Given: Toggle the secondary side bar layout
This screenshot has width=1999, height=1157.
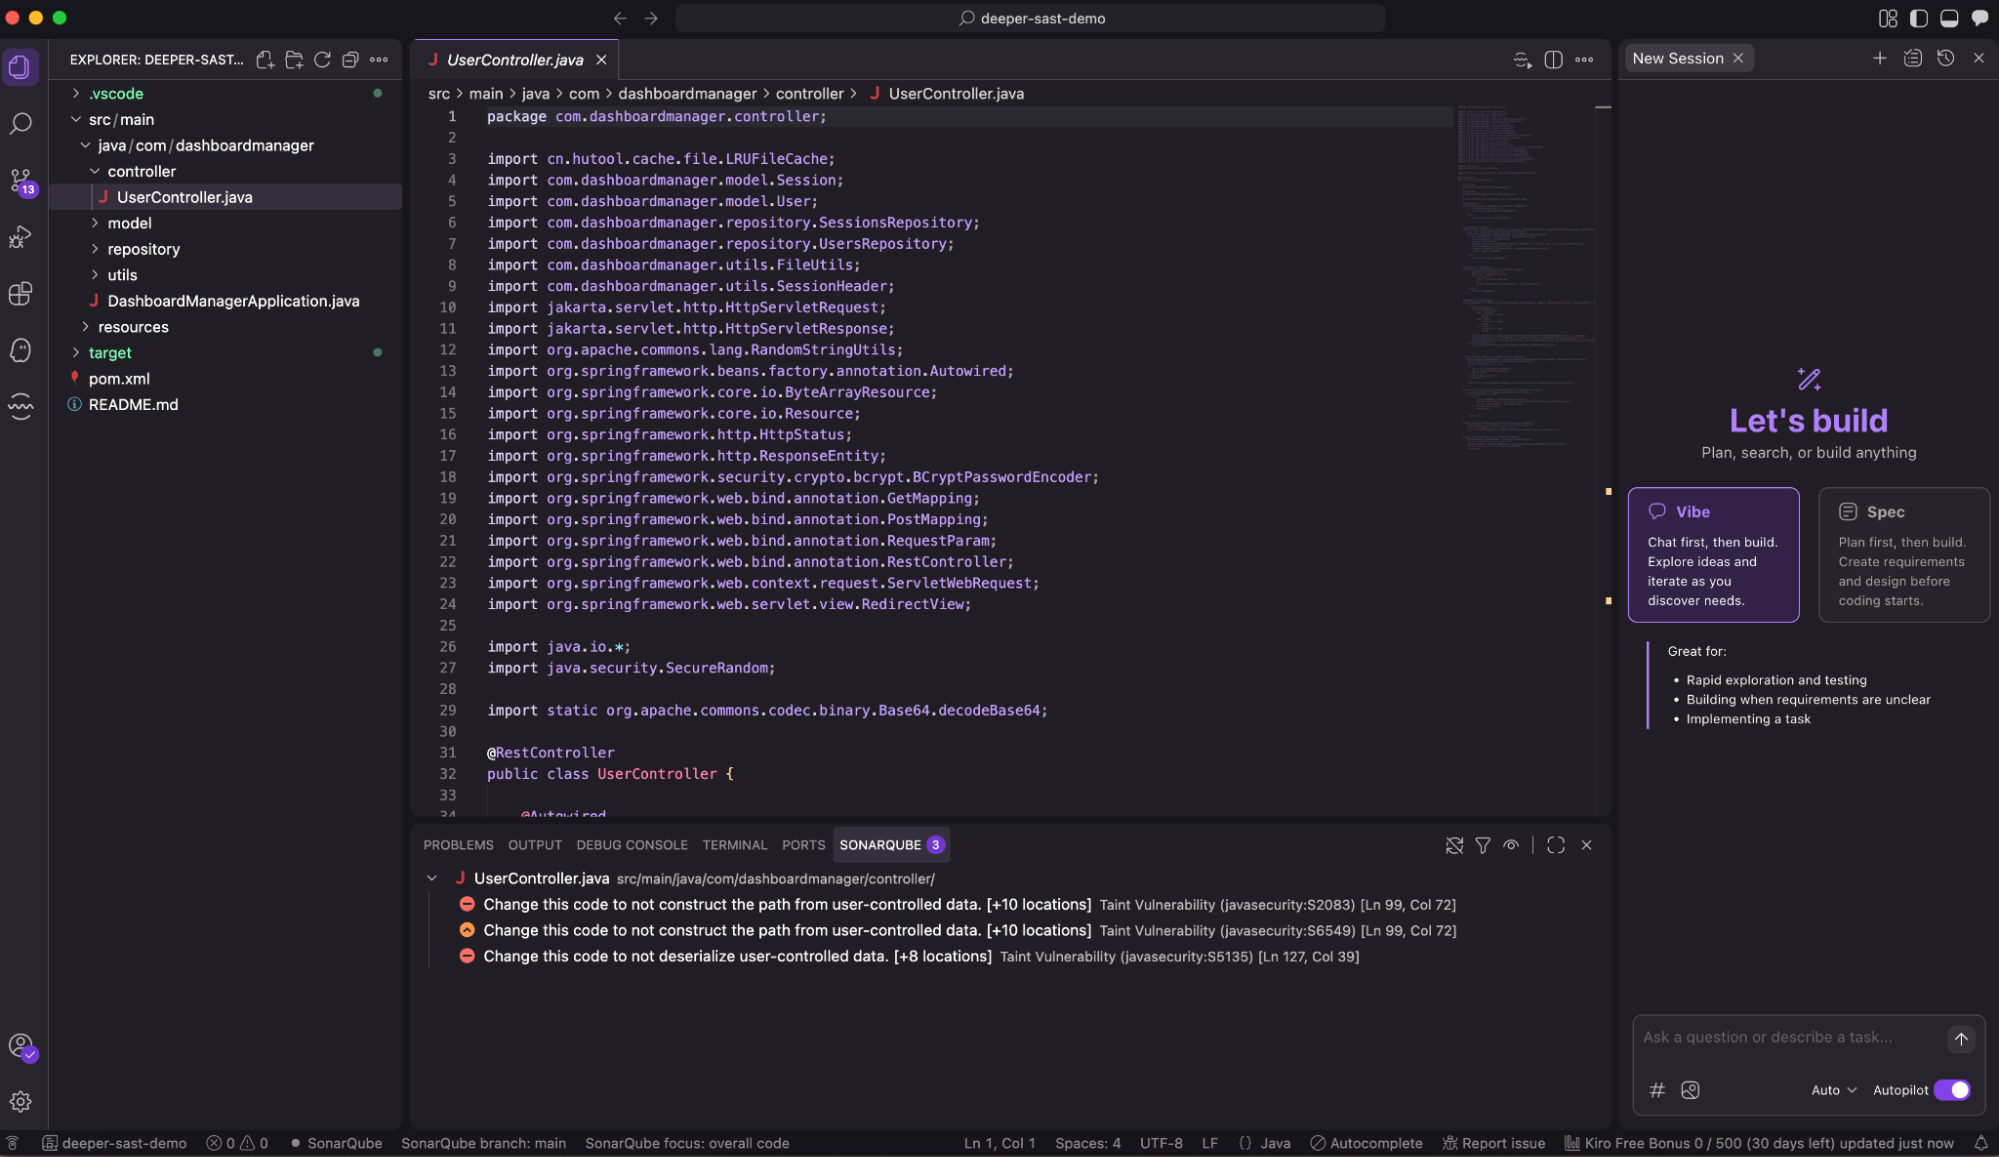Looking at the screenshot, I should coord(1979,18).
